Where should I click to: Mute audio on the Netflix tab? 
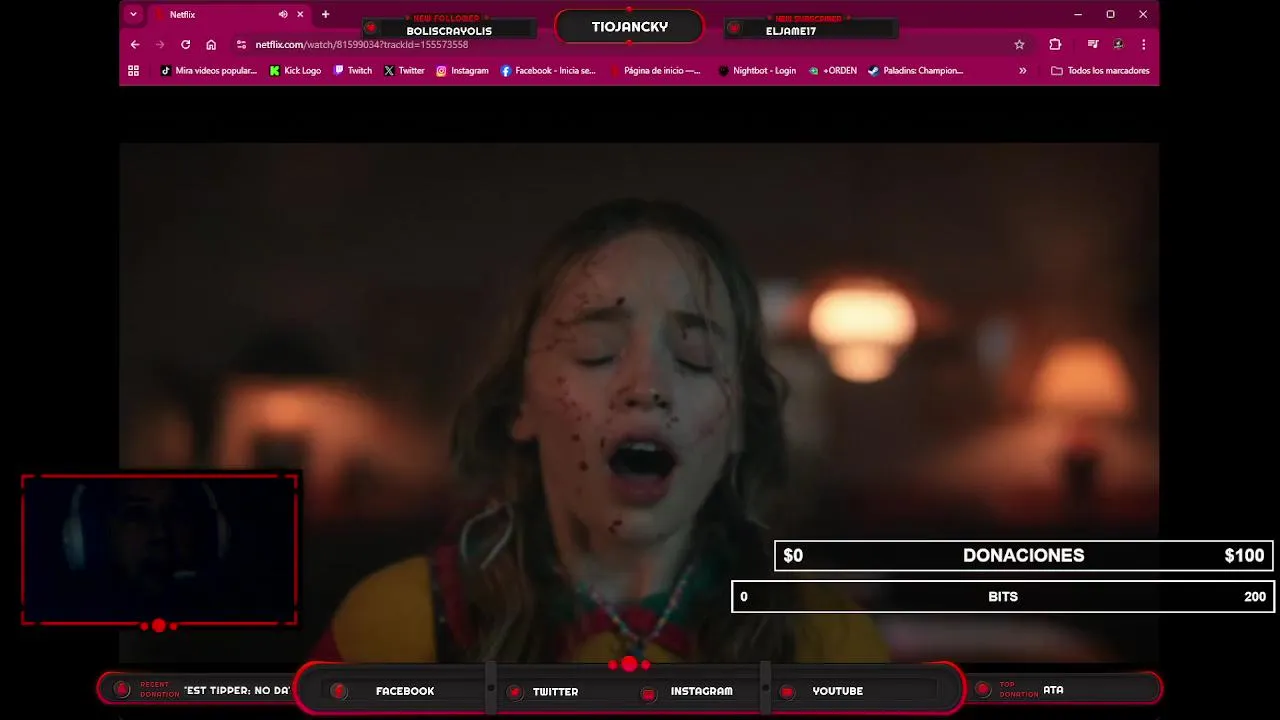(283, 14)
